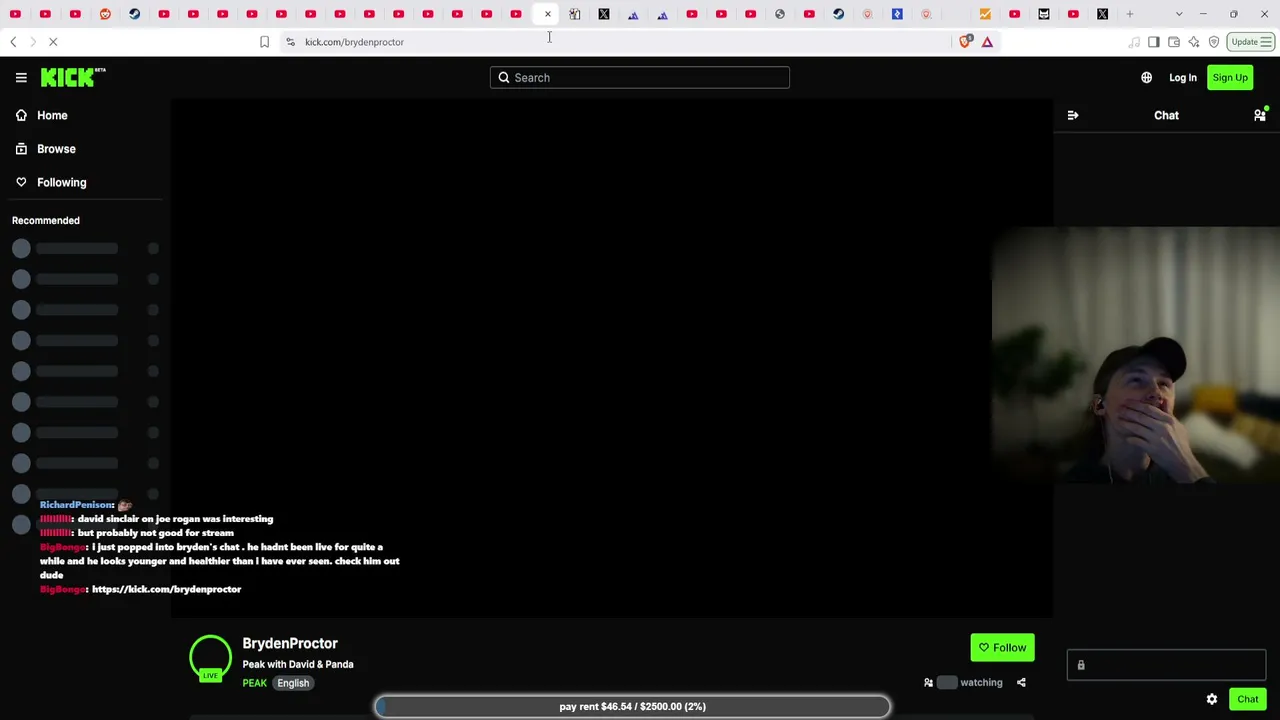The image size is (1280, 720).
Task: Open the Kick sidebar hamburger menu
Action: coord(21,78)
